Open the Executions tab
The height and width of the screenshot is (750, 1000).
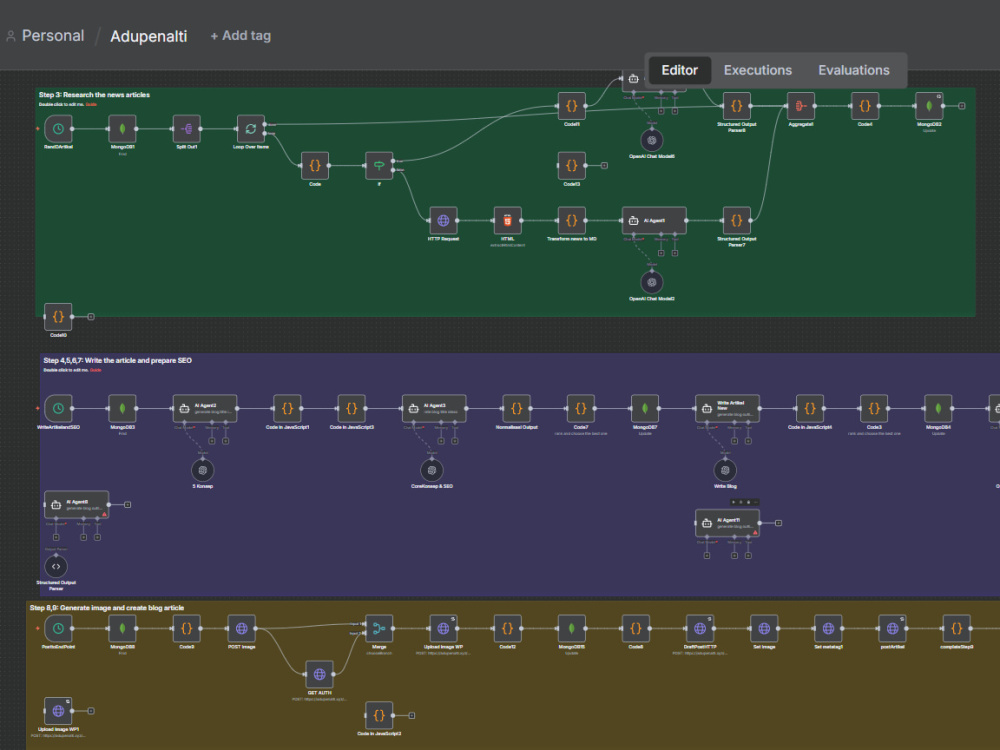(758, 70)
